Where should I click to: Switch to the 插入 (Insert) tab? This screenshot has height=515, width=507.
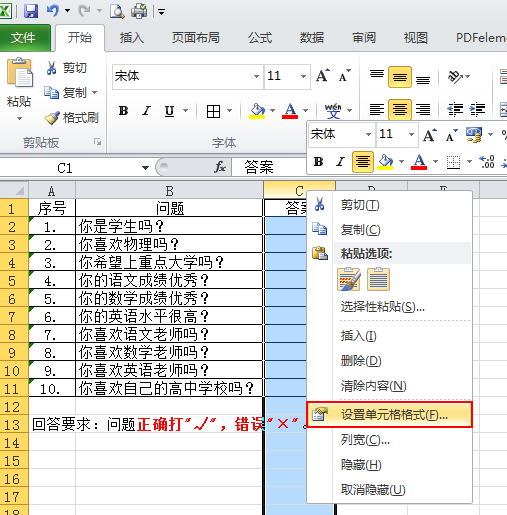(x=132, y=38)
